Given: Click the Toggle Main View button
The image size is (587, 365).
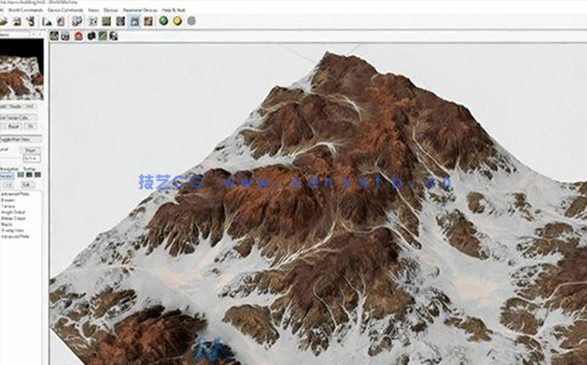Looking at the screenshot, I should click(x=21, y=139).
